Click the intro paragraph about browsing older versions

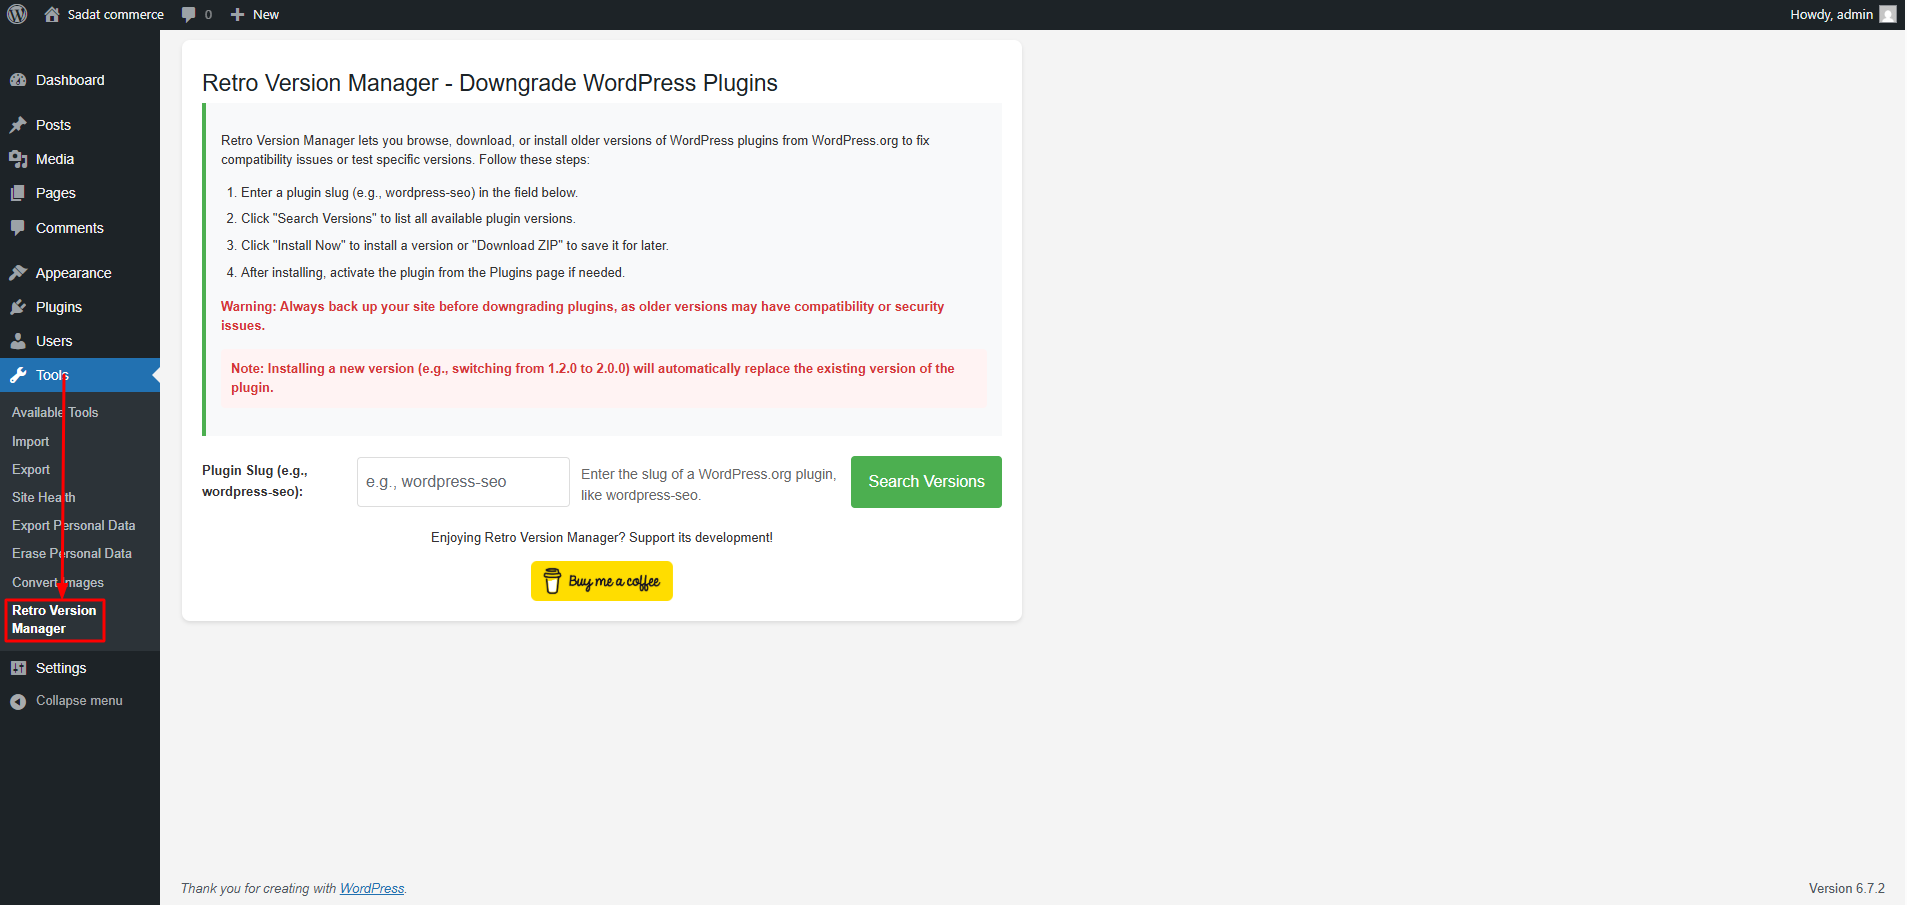575,150
